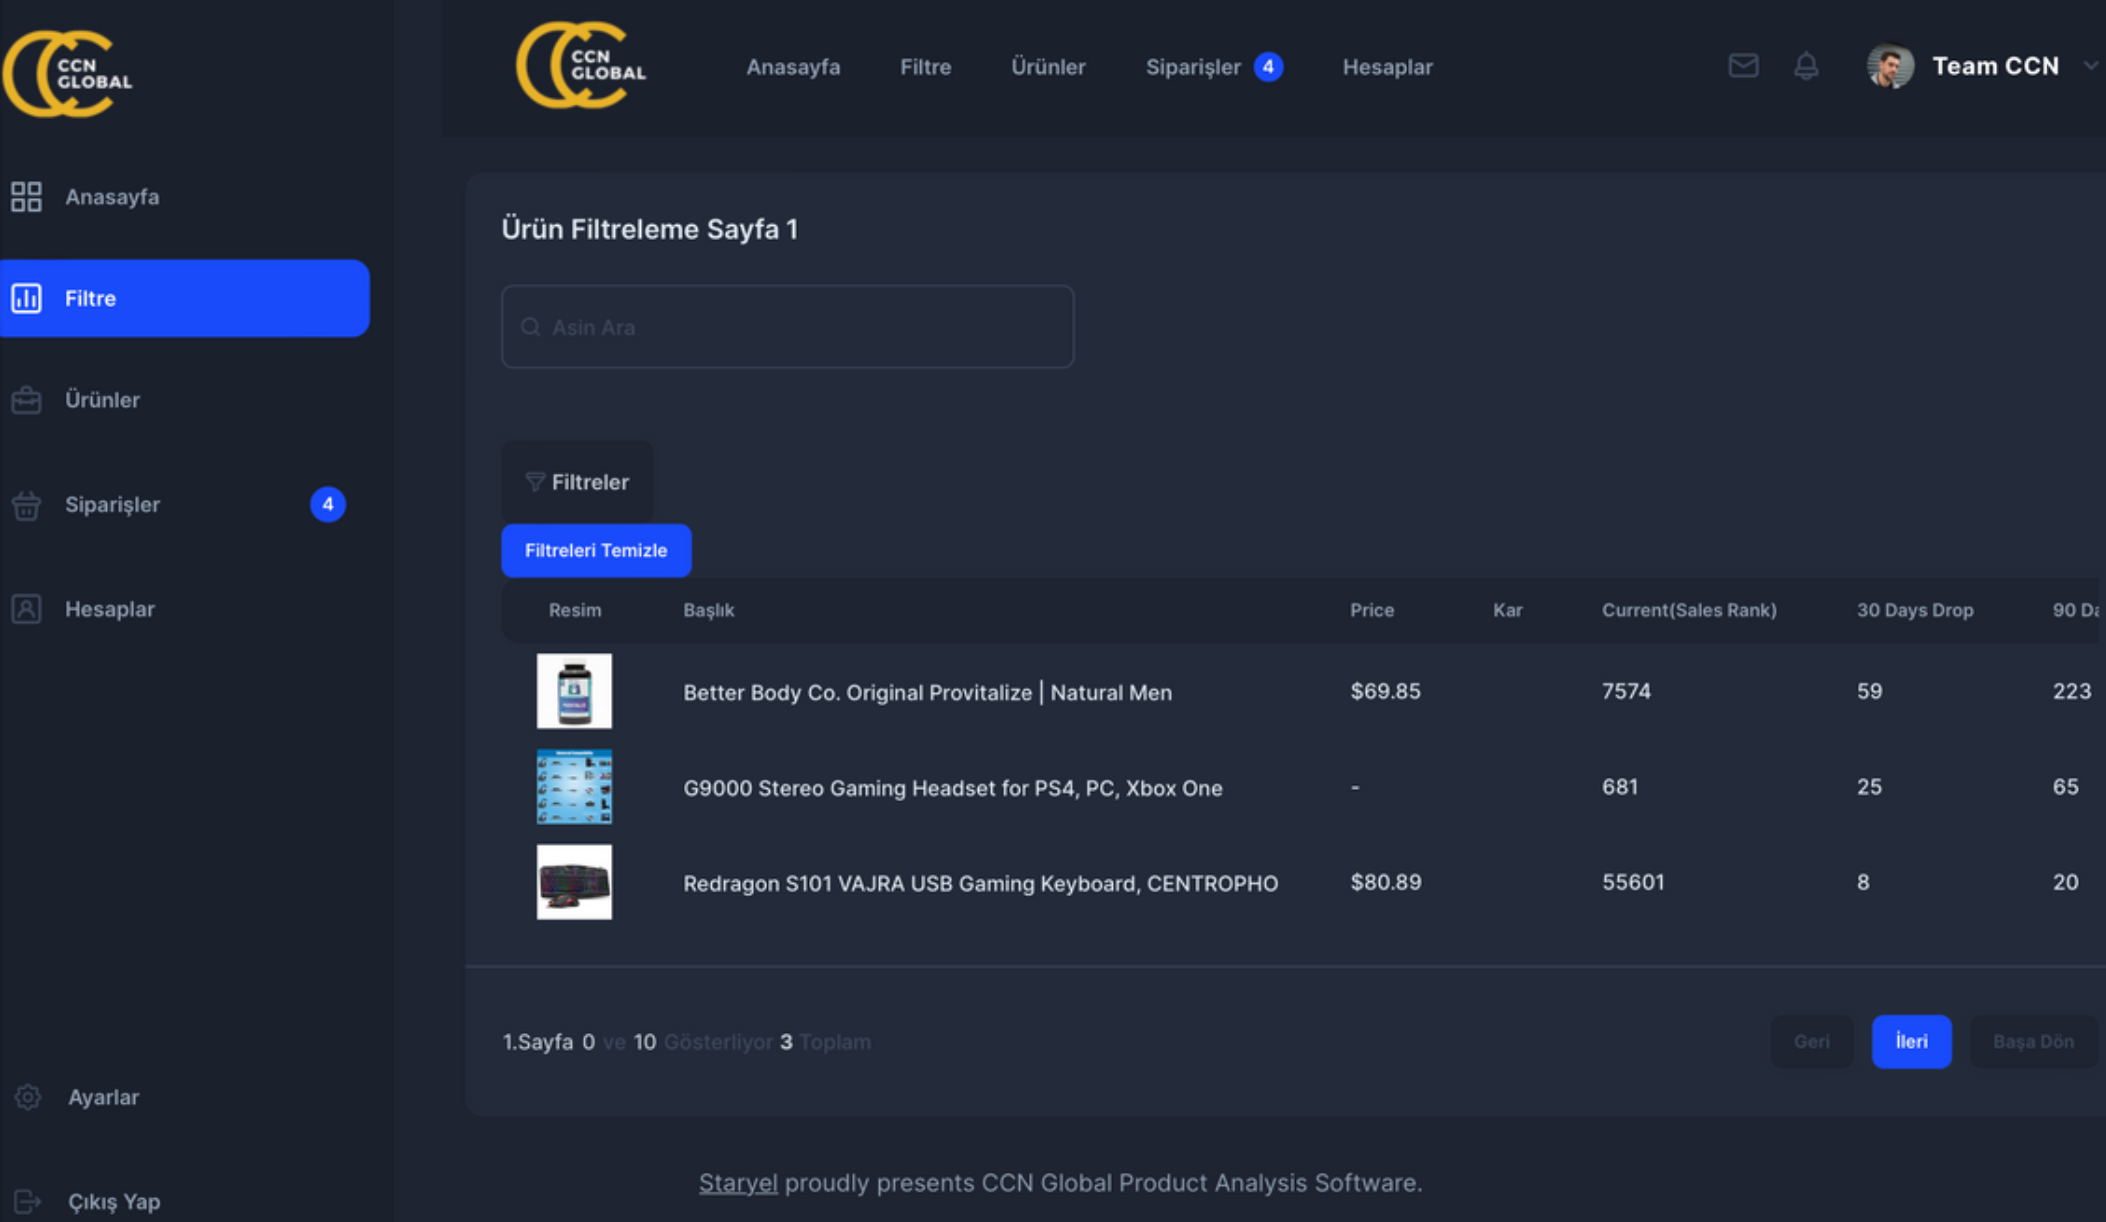Viewport: 2106px width, 1222px height.
Task: Click the navbar Siparişler badge showing 4
Action: tap(1268, 67)
